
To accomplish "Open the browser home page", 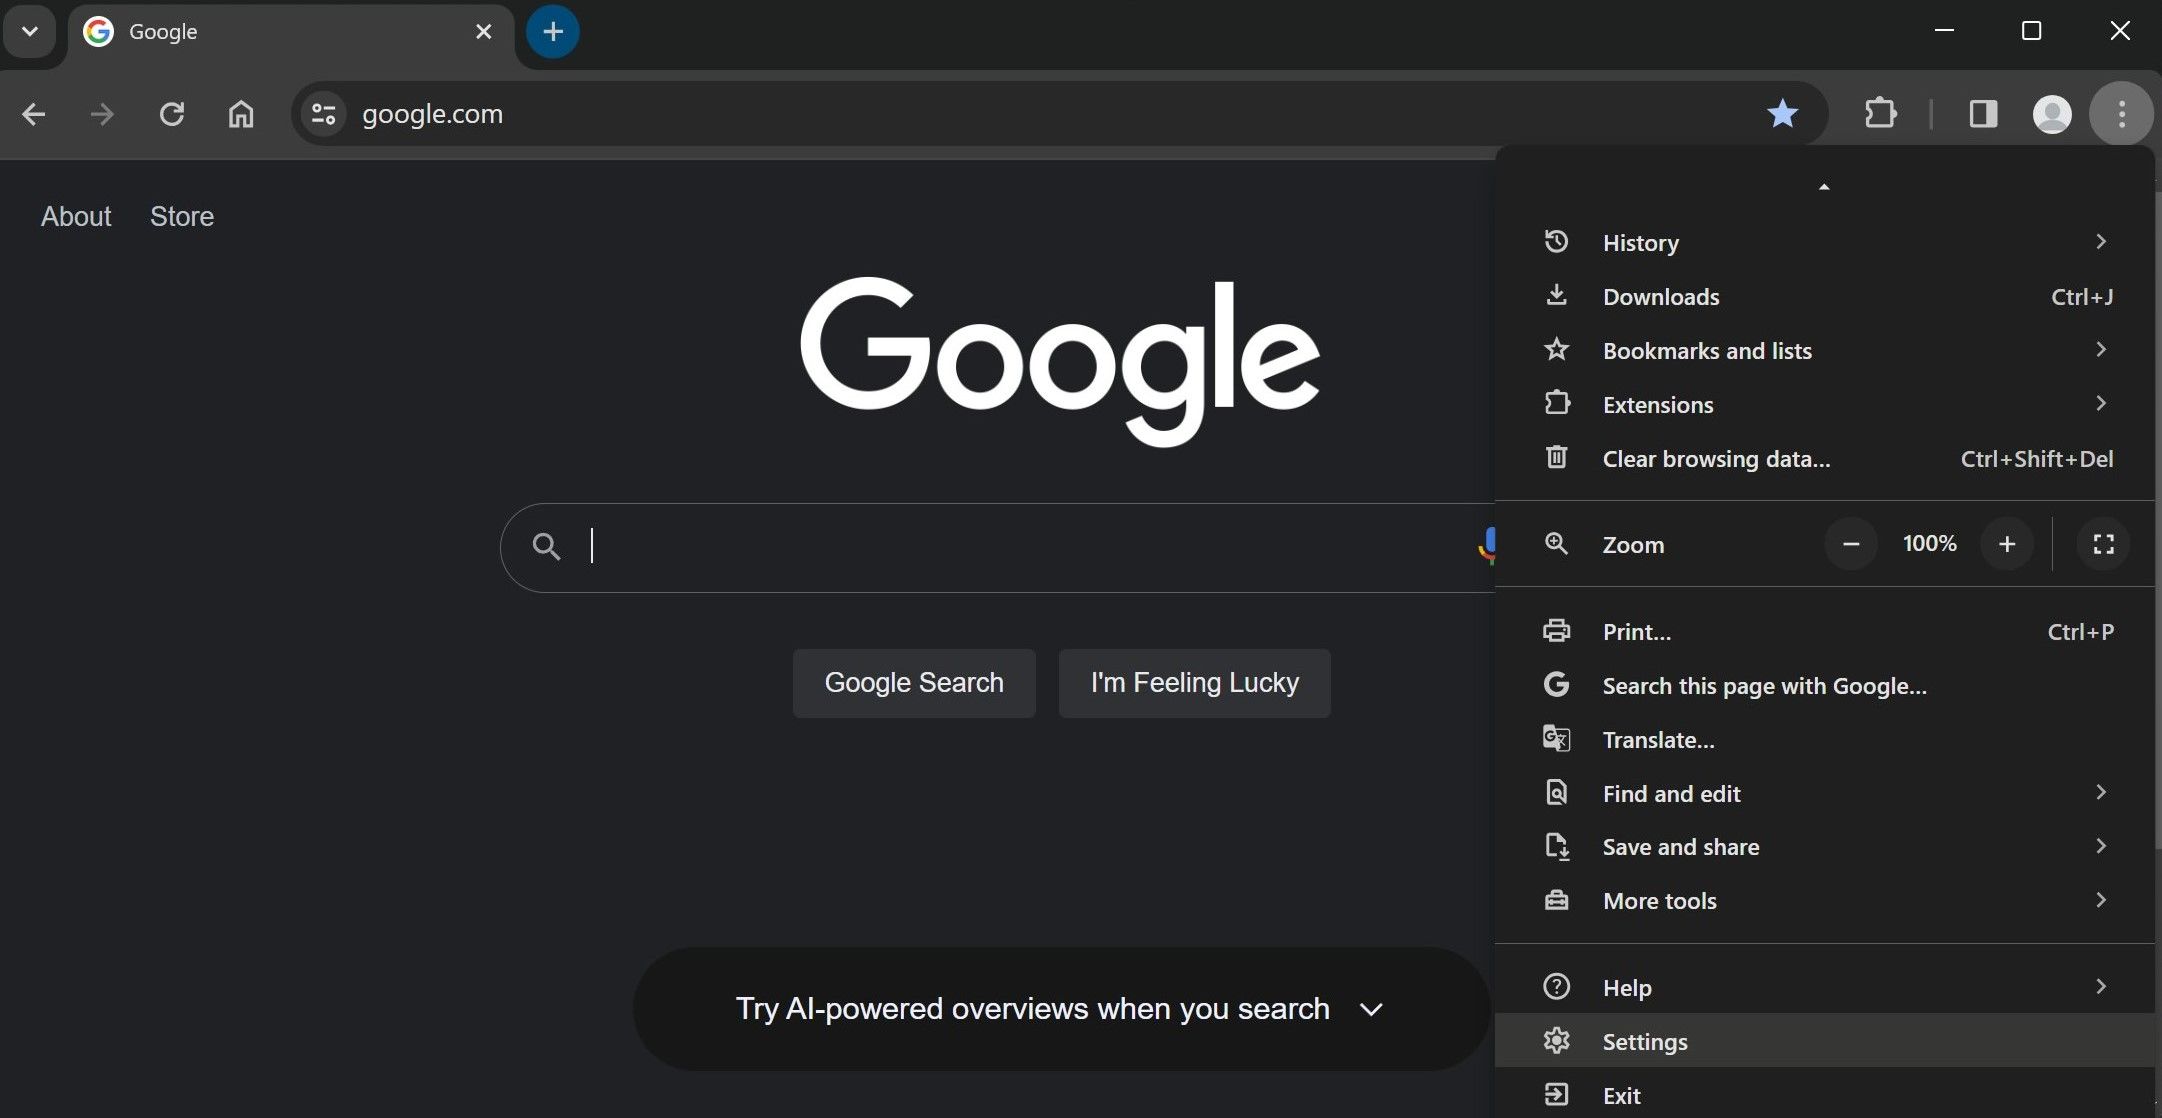I will 240,114.
